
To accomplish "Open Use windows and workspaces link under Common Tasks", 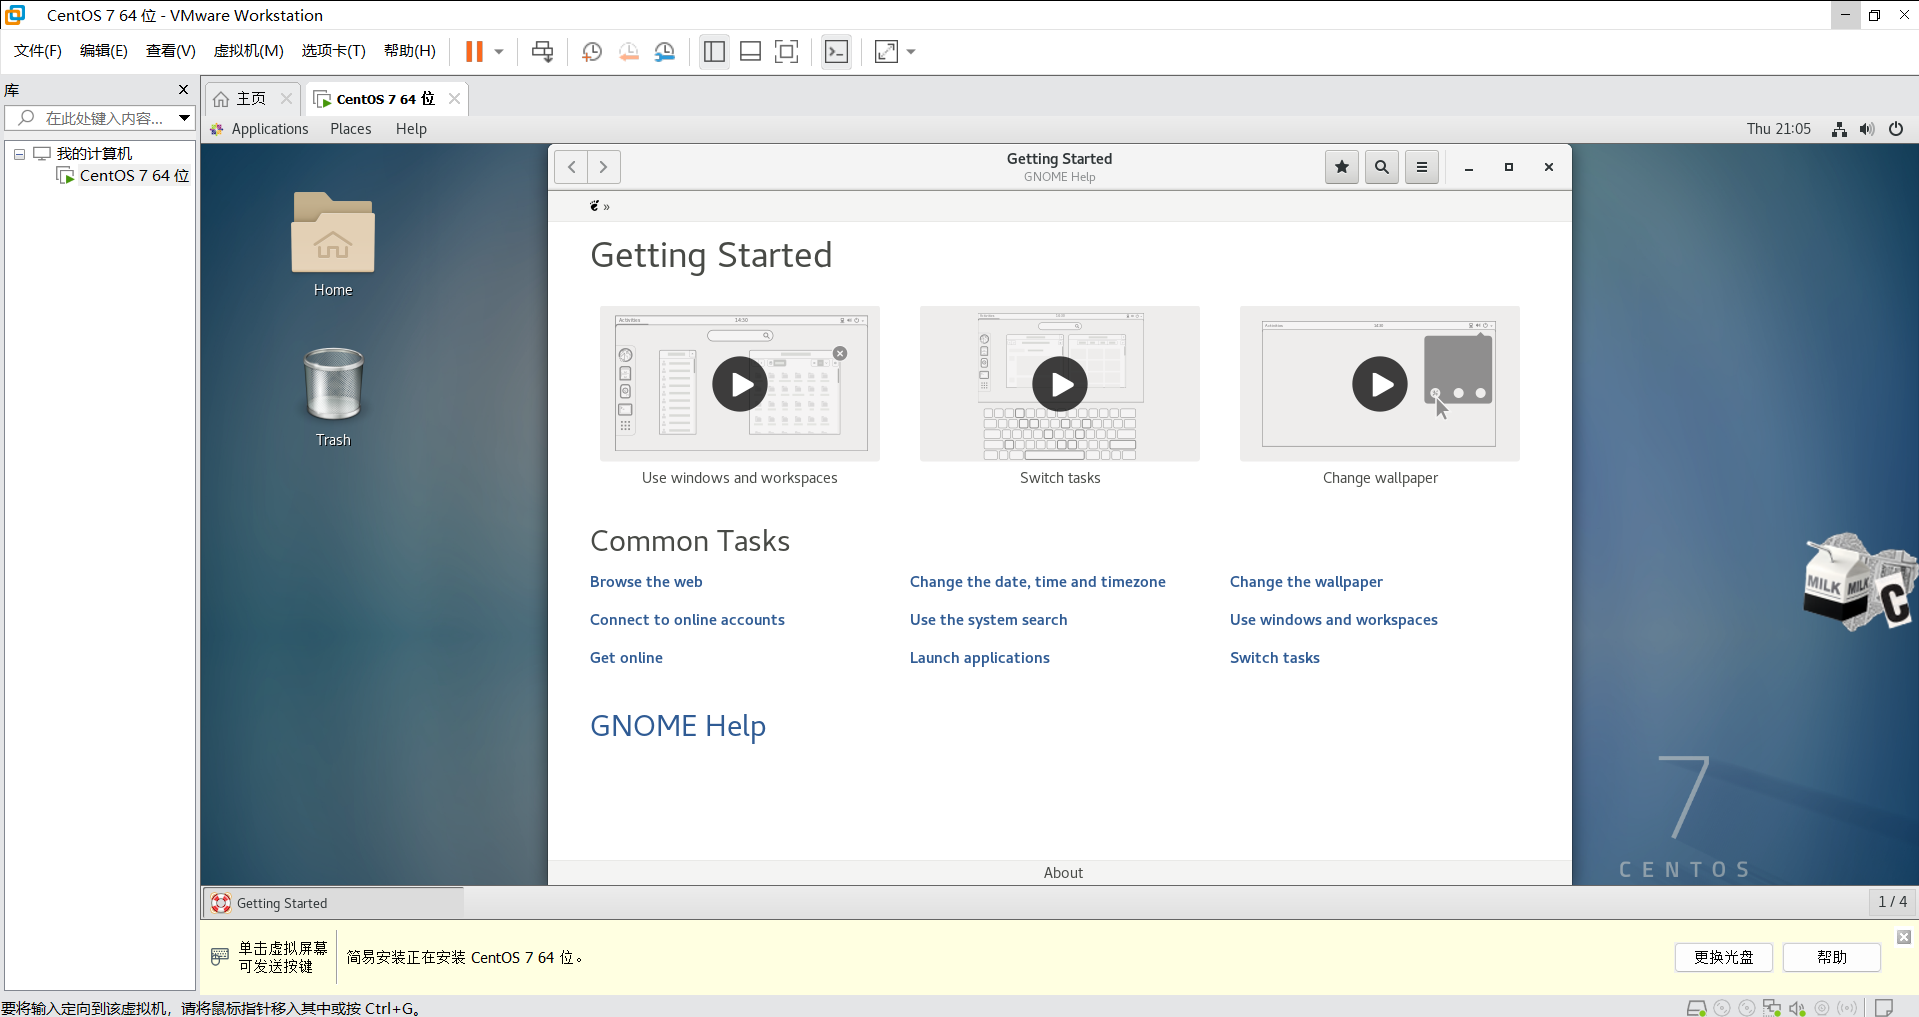I will pos(1334,620).
